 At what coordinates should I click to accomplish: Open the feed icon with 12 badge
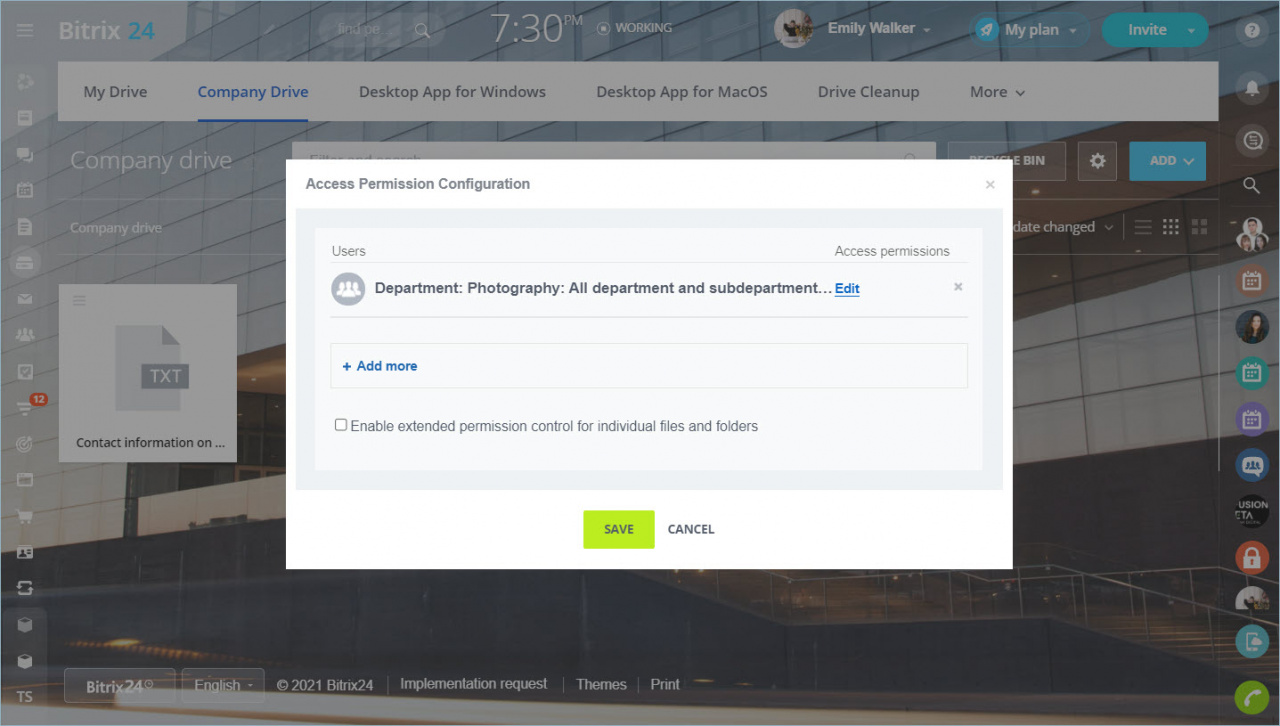coord(27,406)
